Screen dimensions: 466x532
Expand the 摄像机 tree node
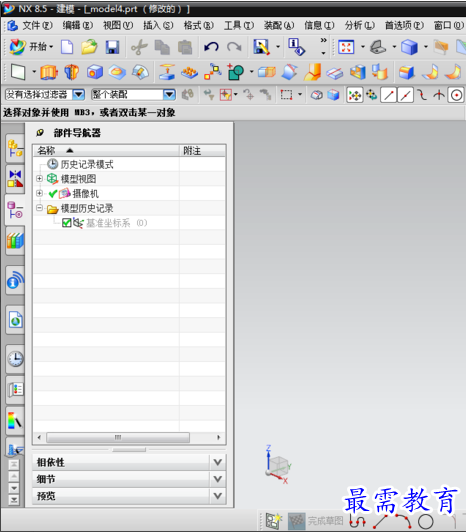coord(39,193)
